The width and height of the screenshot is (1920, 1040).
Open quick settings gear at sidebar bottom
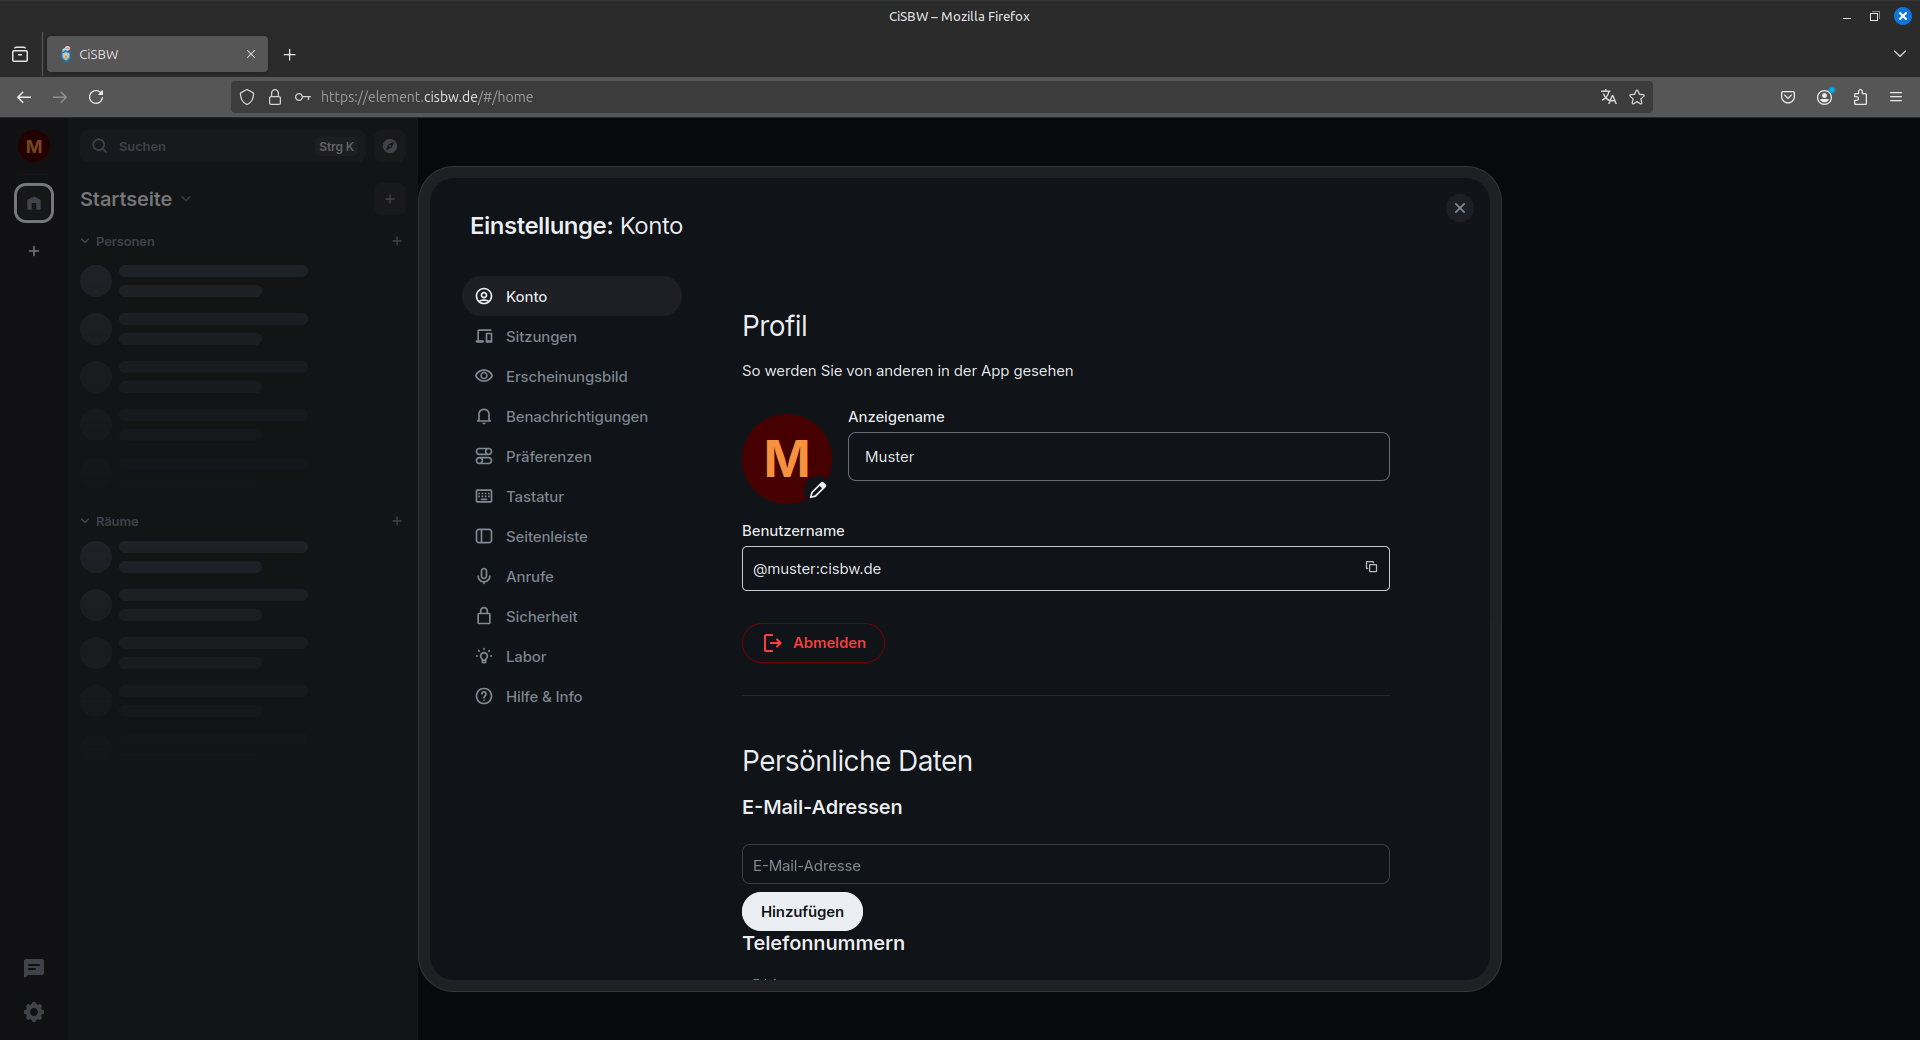tap(33, 1012)
